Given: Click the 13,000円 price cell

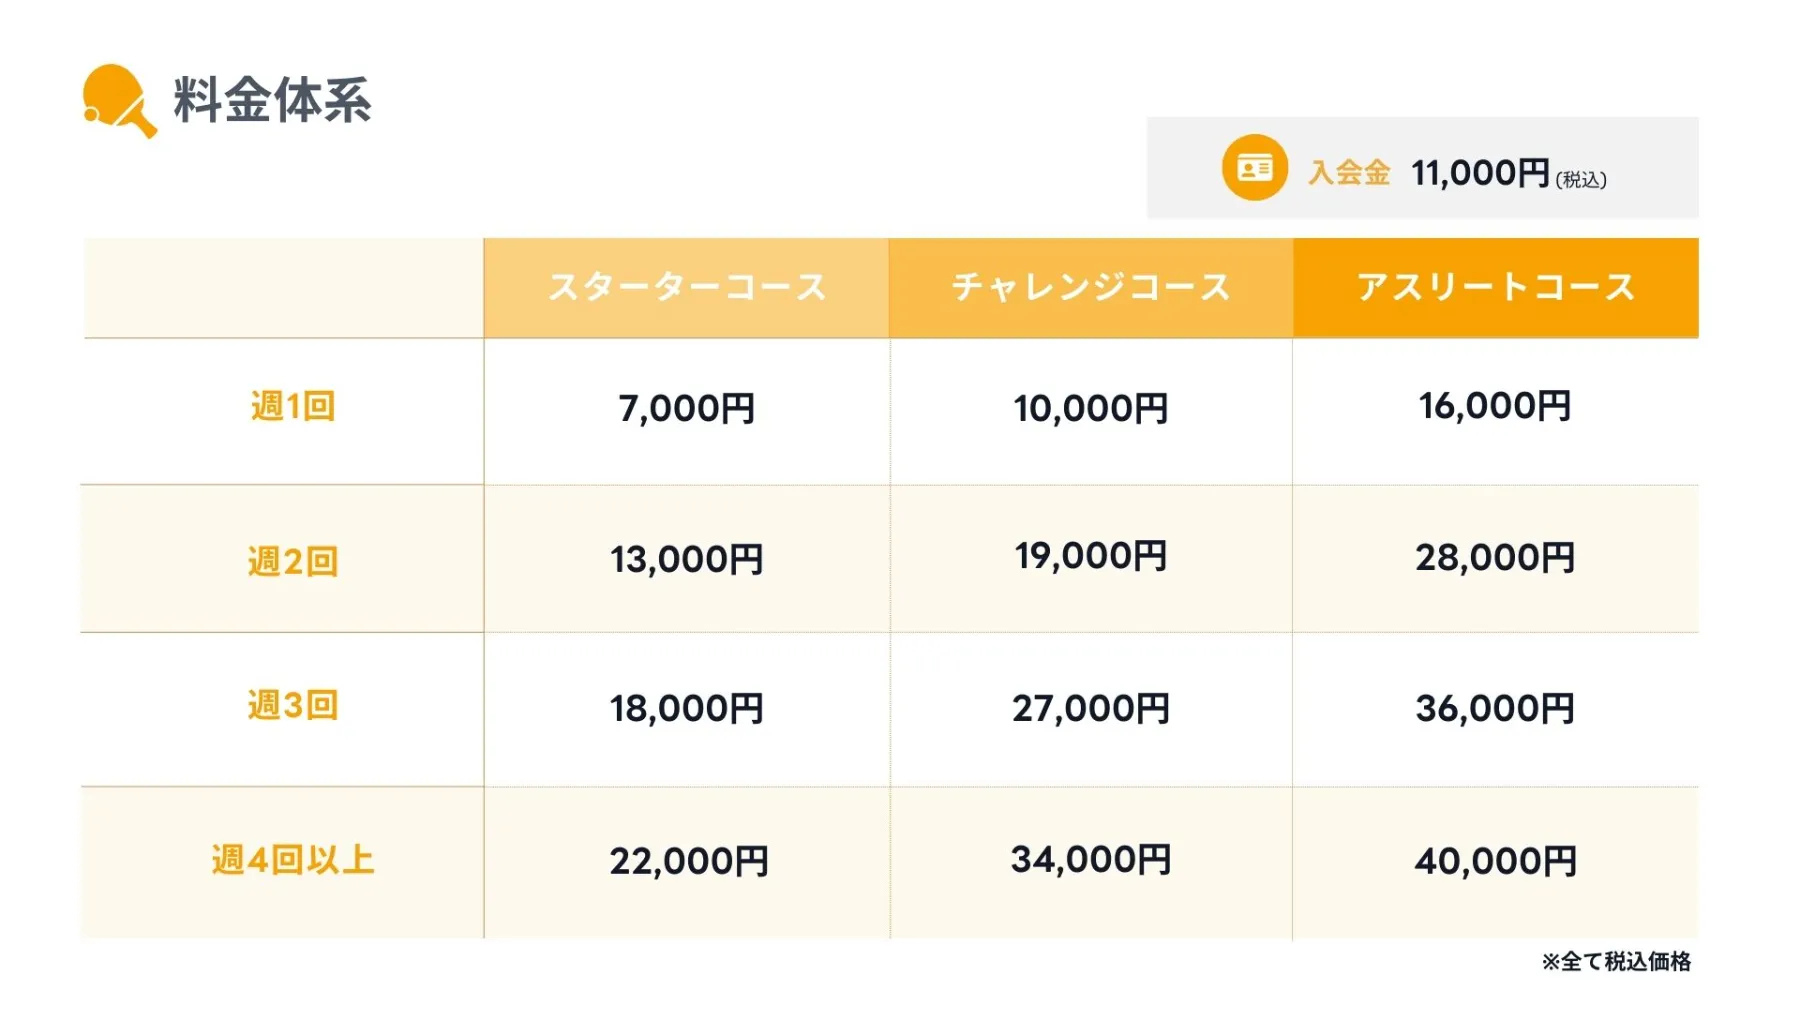Looking at the screenshot, I should [687, 560].
